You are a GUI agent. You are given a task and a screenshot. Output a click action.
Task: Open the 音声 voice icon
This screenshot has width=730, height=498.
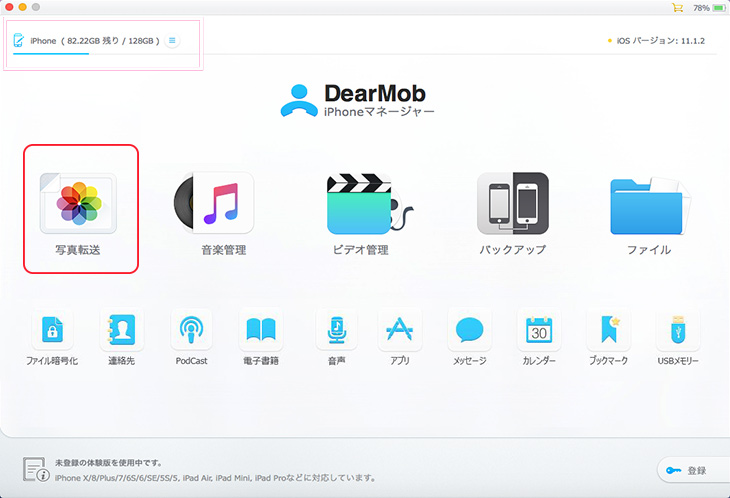(337, 330)
